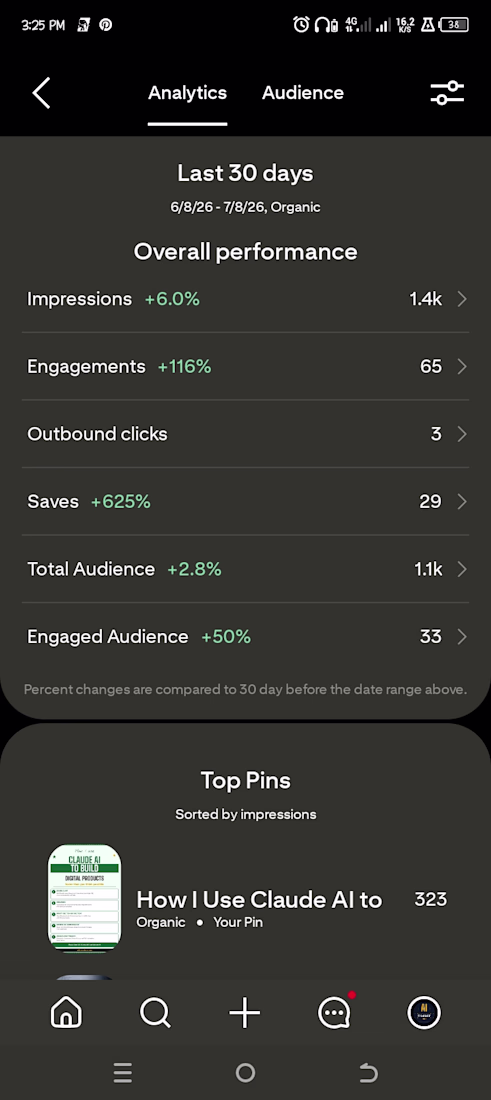Image resolution: width=491 pixels, height=1100 pixels.
Task: Expand the Outbound clicks chevron
Action: click(x=462, y=434)
